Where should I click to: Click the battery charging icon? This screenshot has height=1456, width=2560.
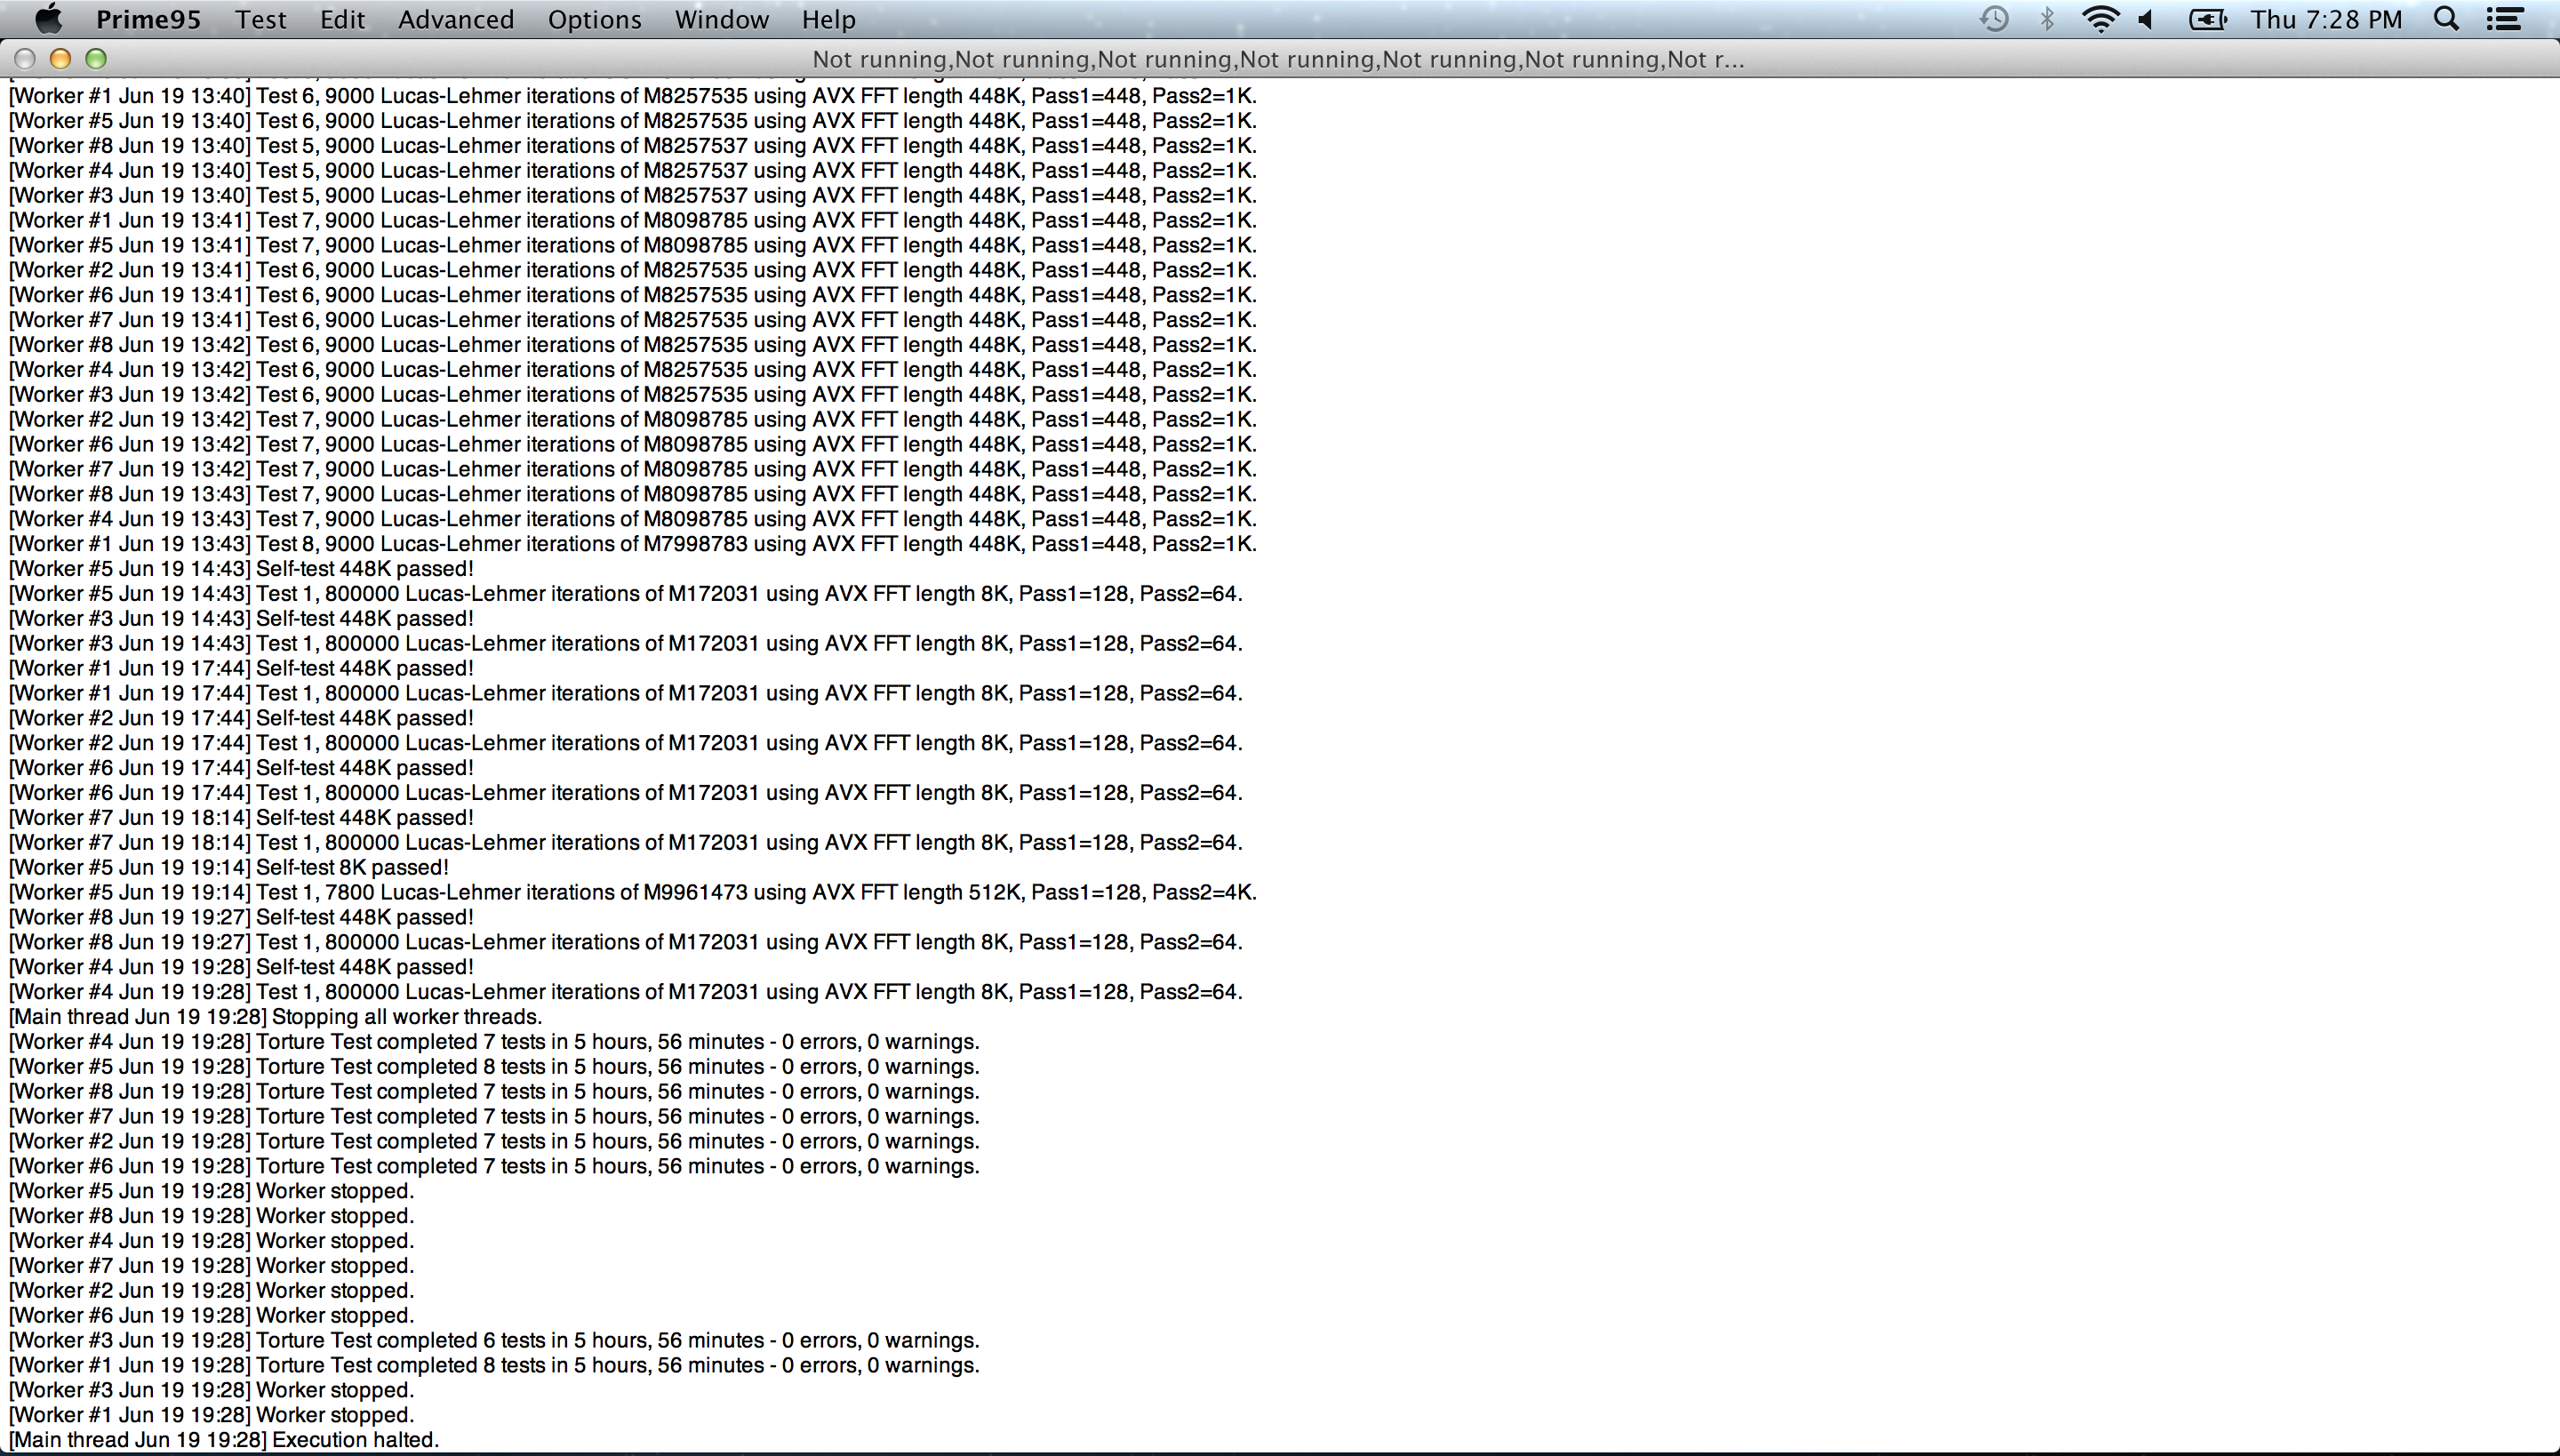pos(2206,19)
